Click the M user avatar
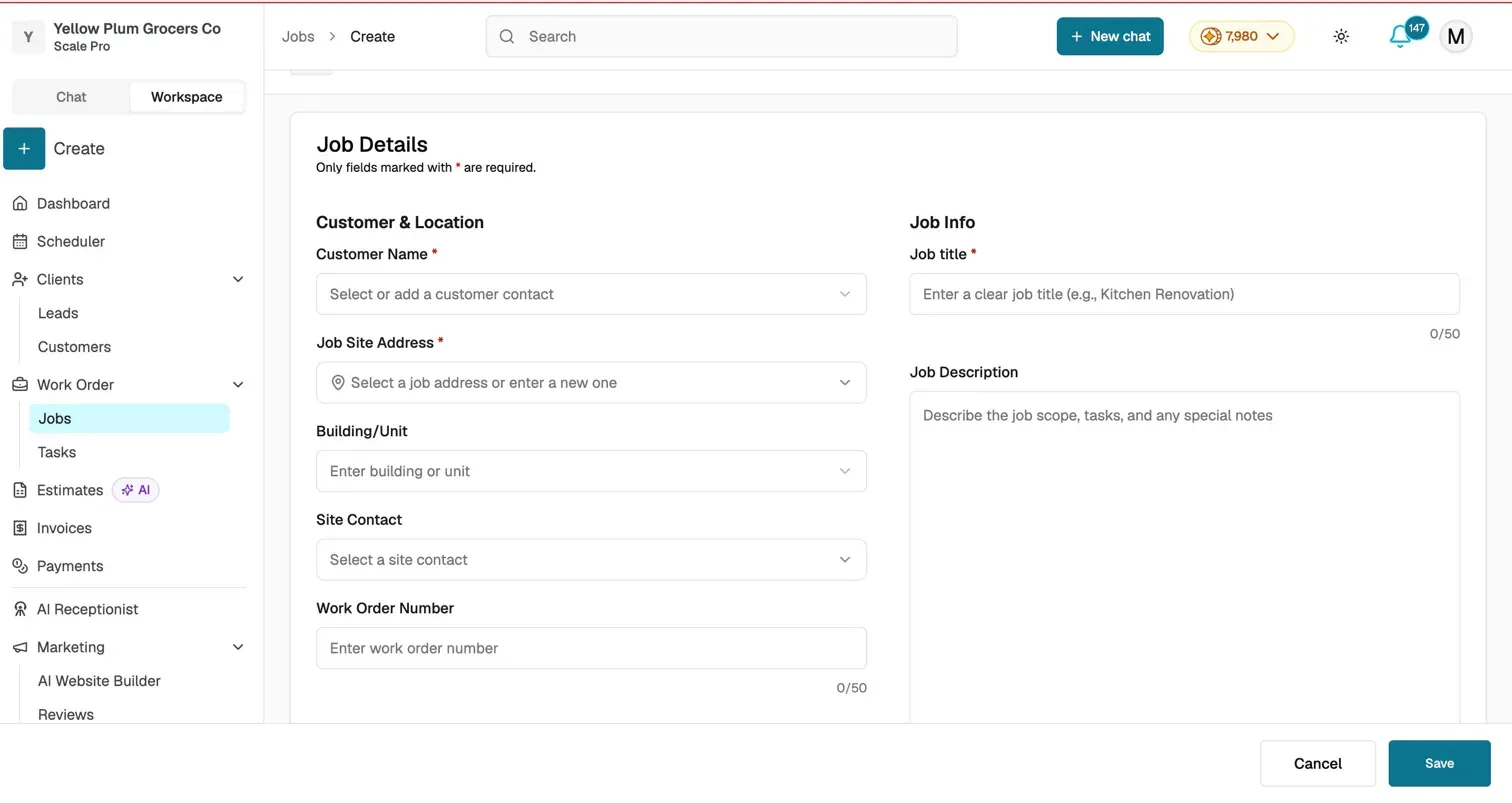The width and height of the screenshot is (1512, 803). click(1456, 37)
